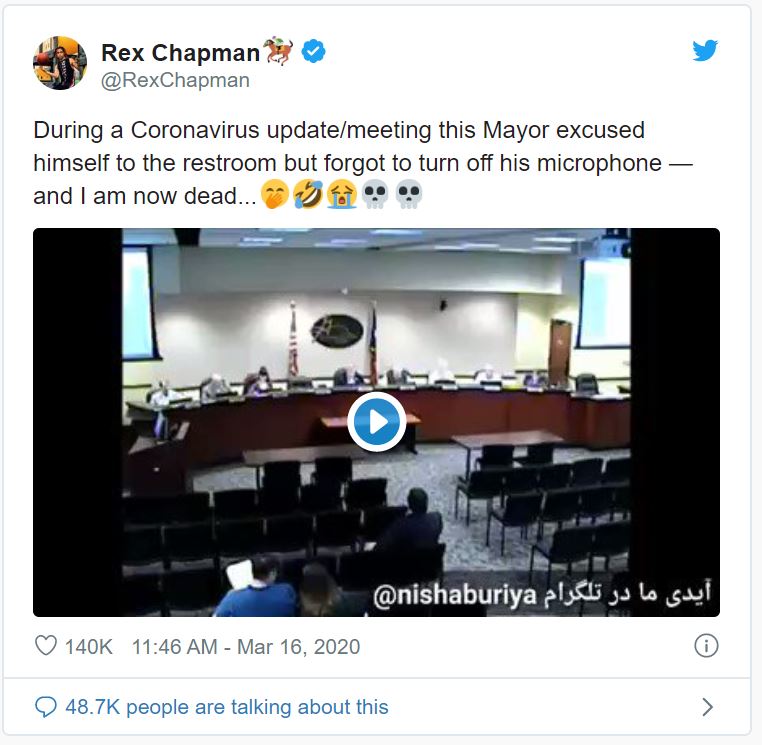Open Rex Chapman's profile picture

(60, 63)
